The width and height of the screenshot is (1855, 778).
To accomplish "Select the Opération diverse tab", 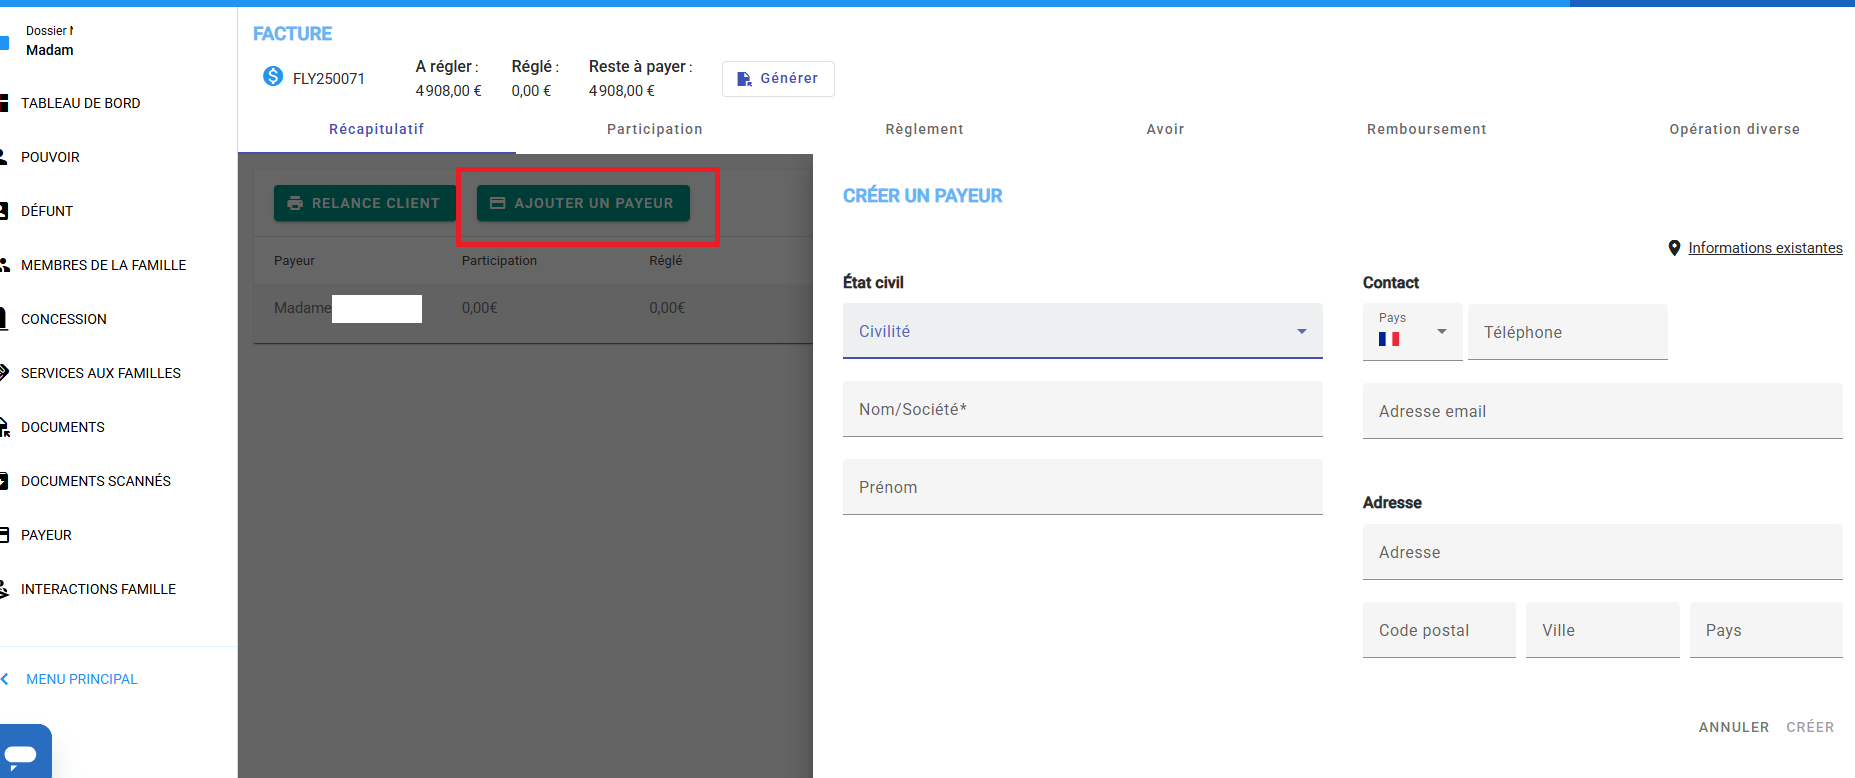I will point(1734,129).
